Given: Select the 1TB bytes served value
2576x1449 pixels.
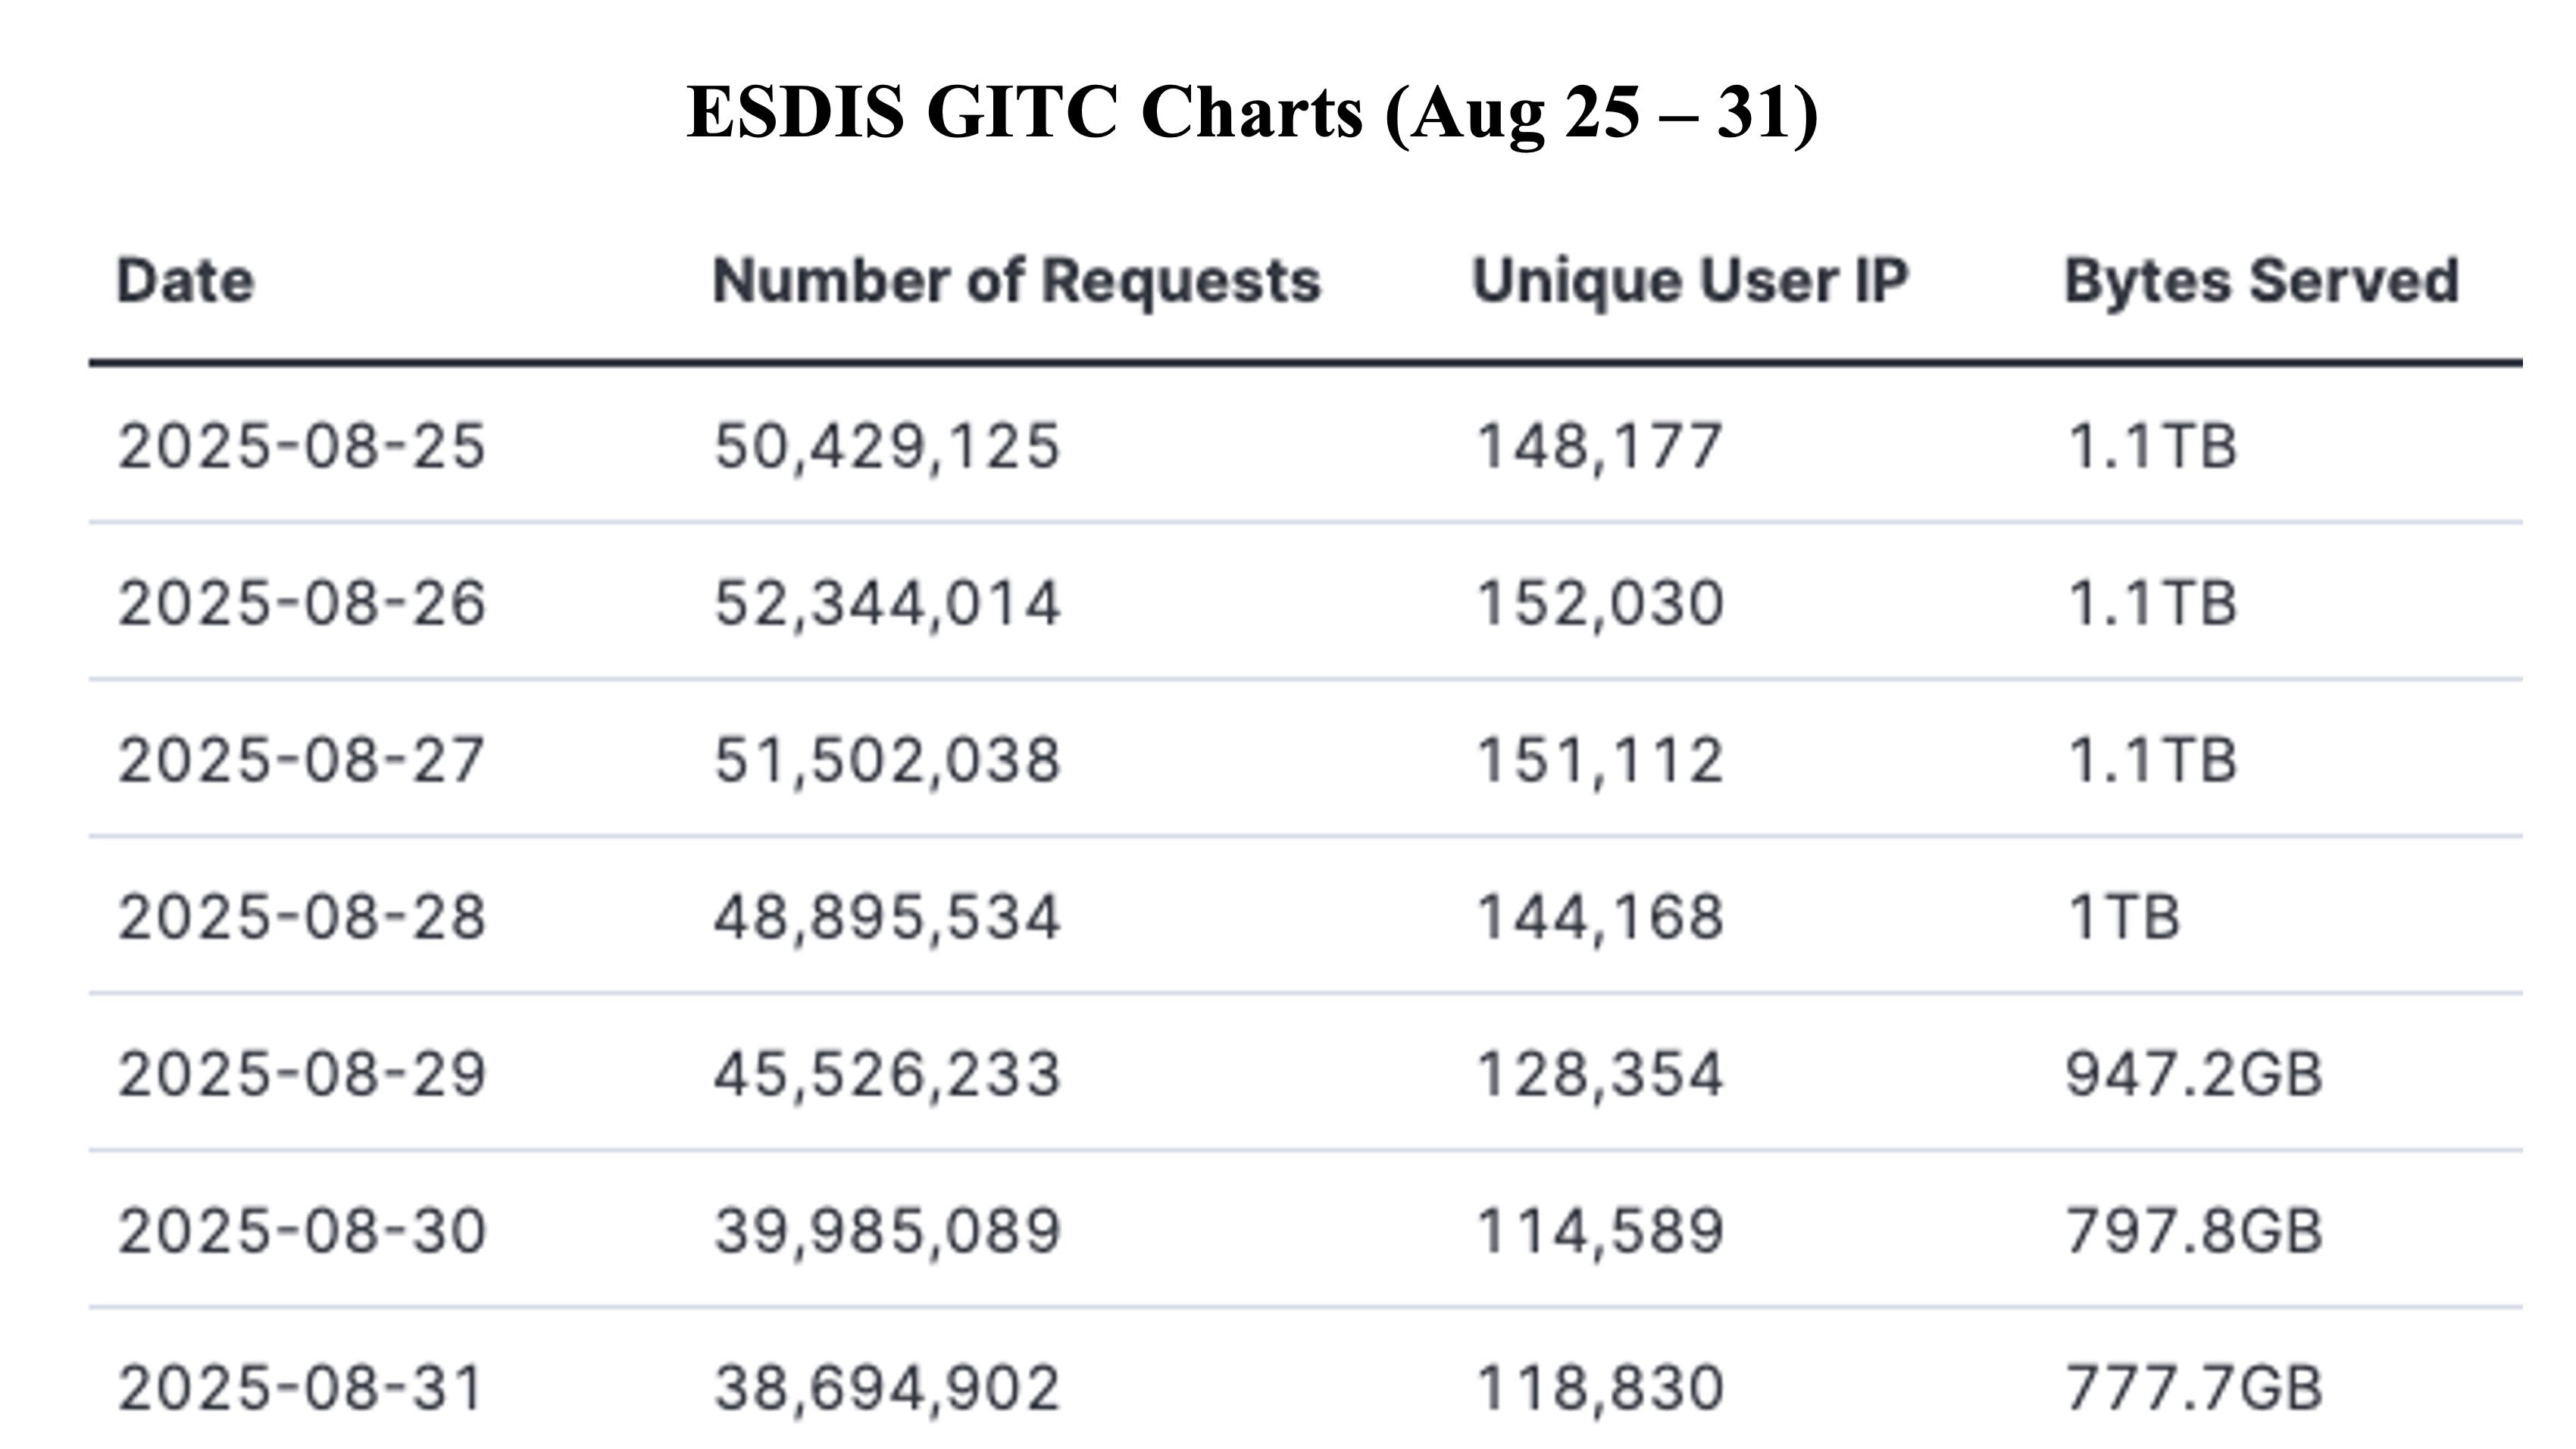Looking at the screenshot, I should [x=2123, y=918].
